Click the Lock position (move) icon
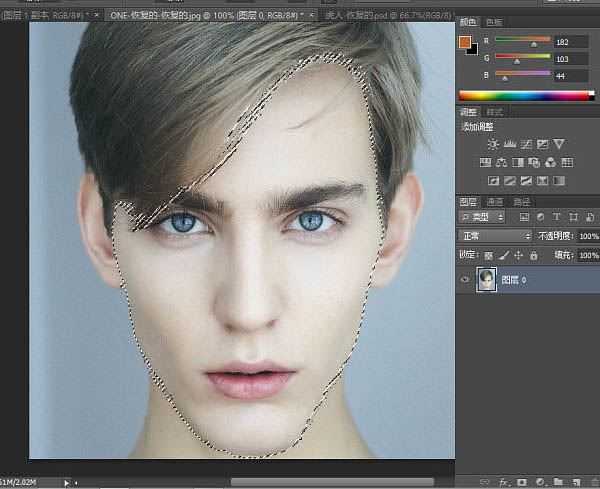 (518, 256)
